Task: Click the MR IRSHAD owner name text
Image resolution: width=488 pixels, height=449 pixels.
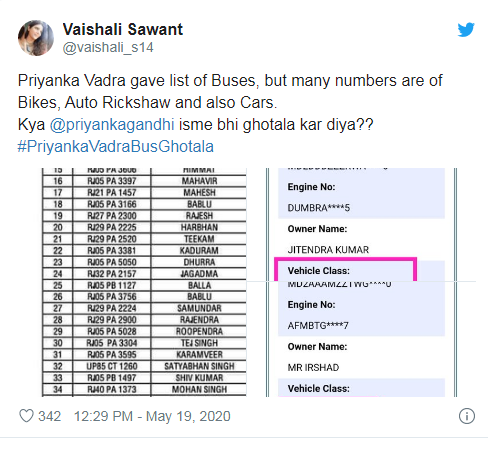Action: point(313,367)
